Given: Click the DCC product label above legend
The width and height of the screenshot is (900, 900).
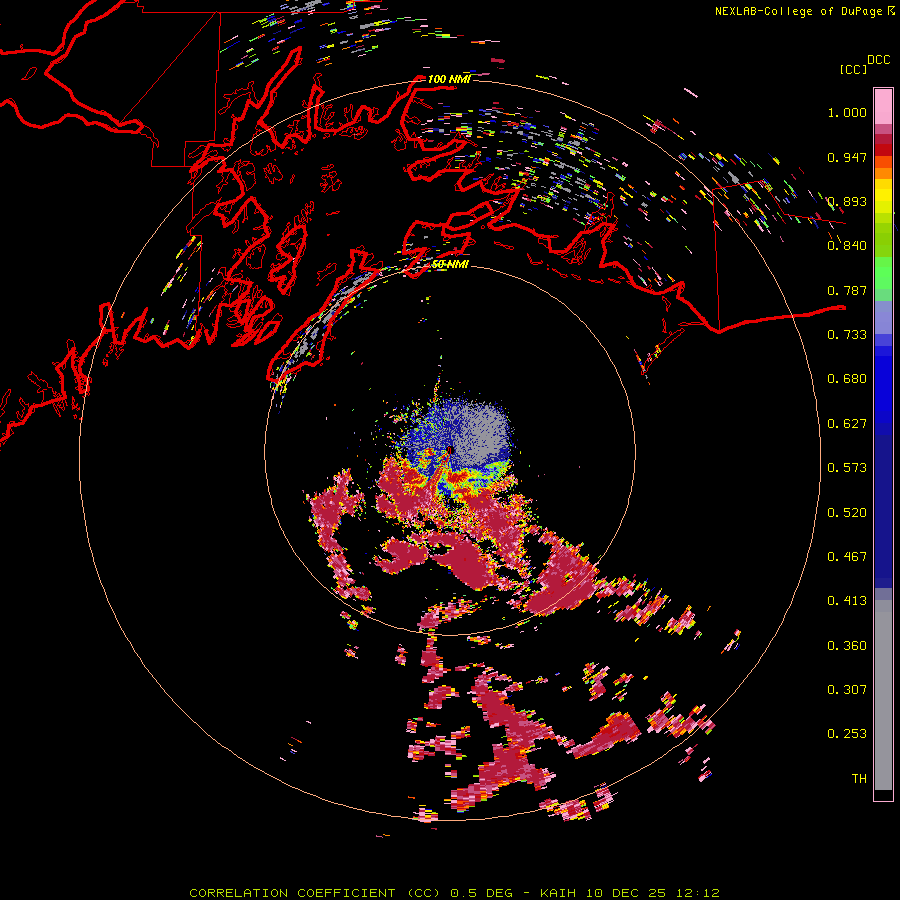Looking at the screenshot, I should tap(879, 60).
